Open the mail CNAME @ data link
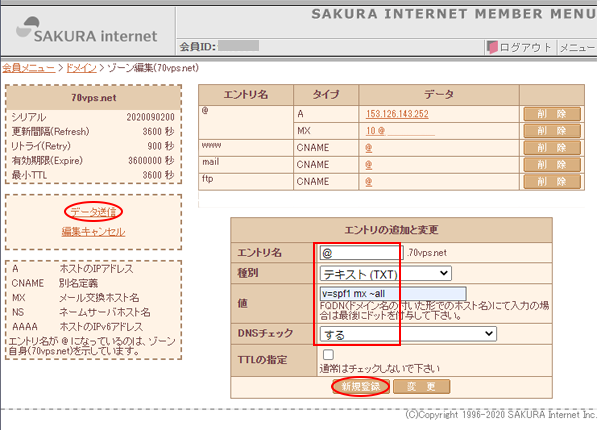The width and height of the screenshot is (600, 430). [x=368, y=165]
